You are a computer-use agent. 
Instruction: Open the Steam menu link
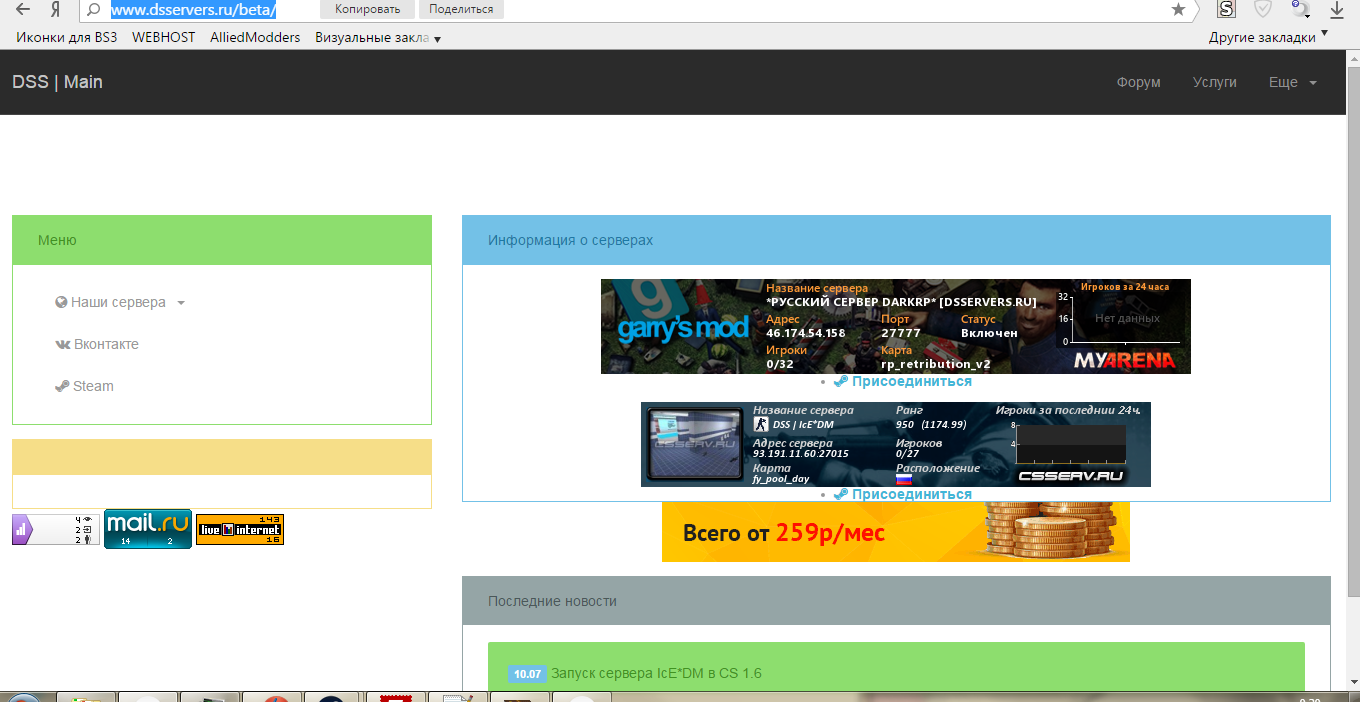[x=84, y=386]
